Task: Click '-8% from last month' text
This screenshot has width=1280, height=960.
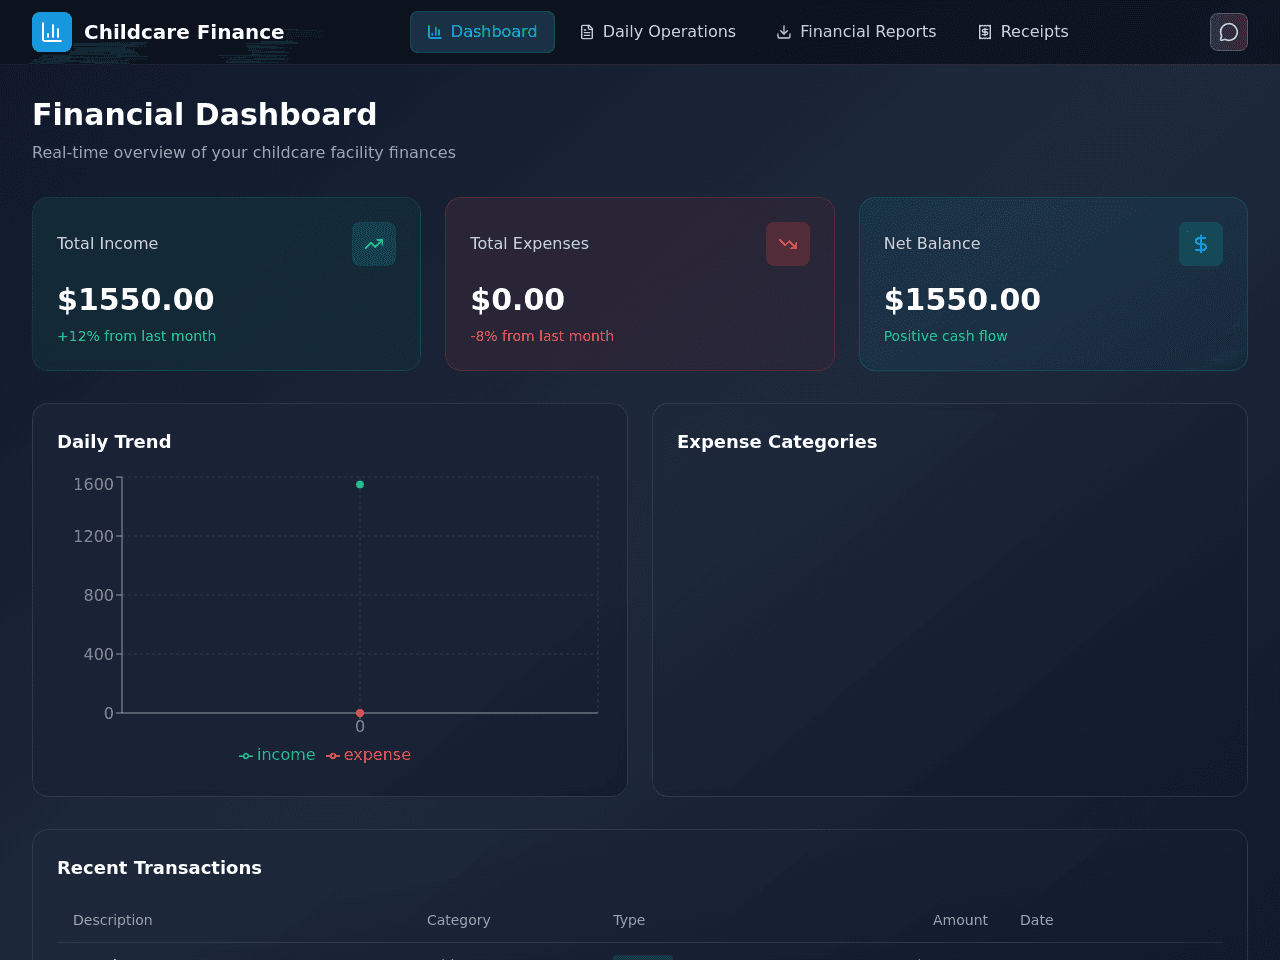Action: click(542, 336)
